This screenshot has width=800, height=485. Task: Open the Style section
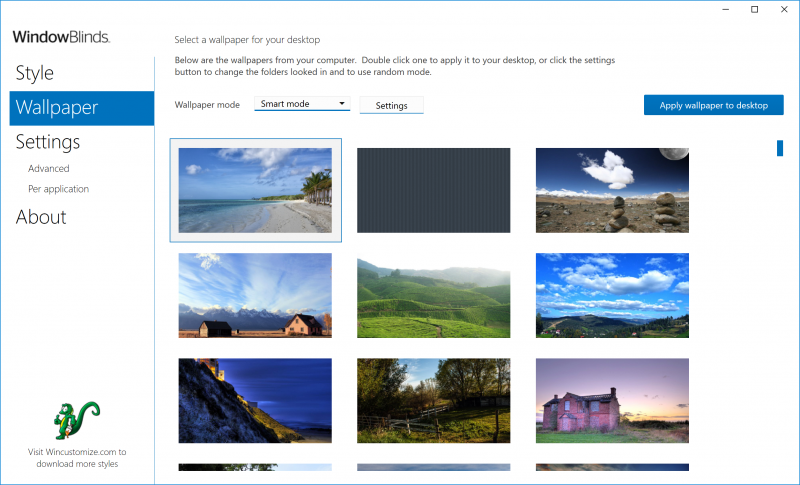point(35,73)
